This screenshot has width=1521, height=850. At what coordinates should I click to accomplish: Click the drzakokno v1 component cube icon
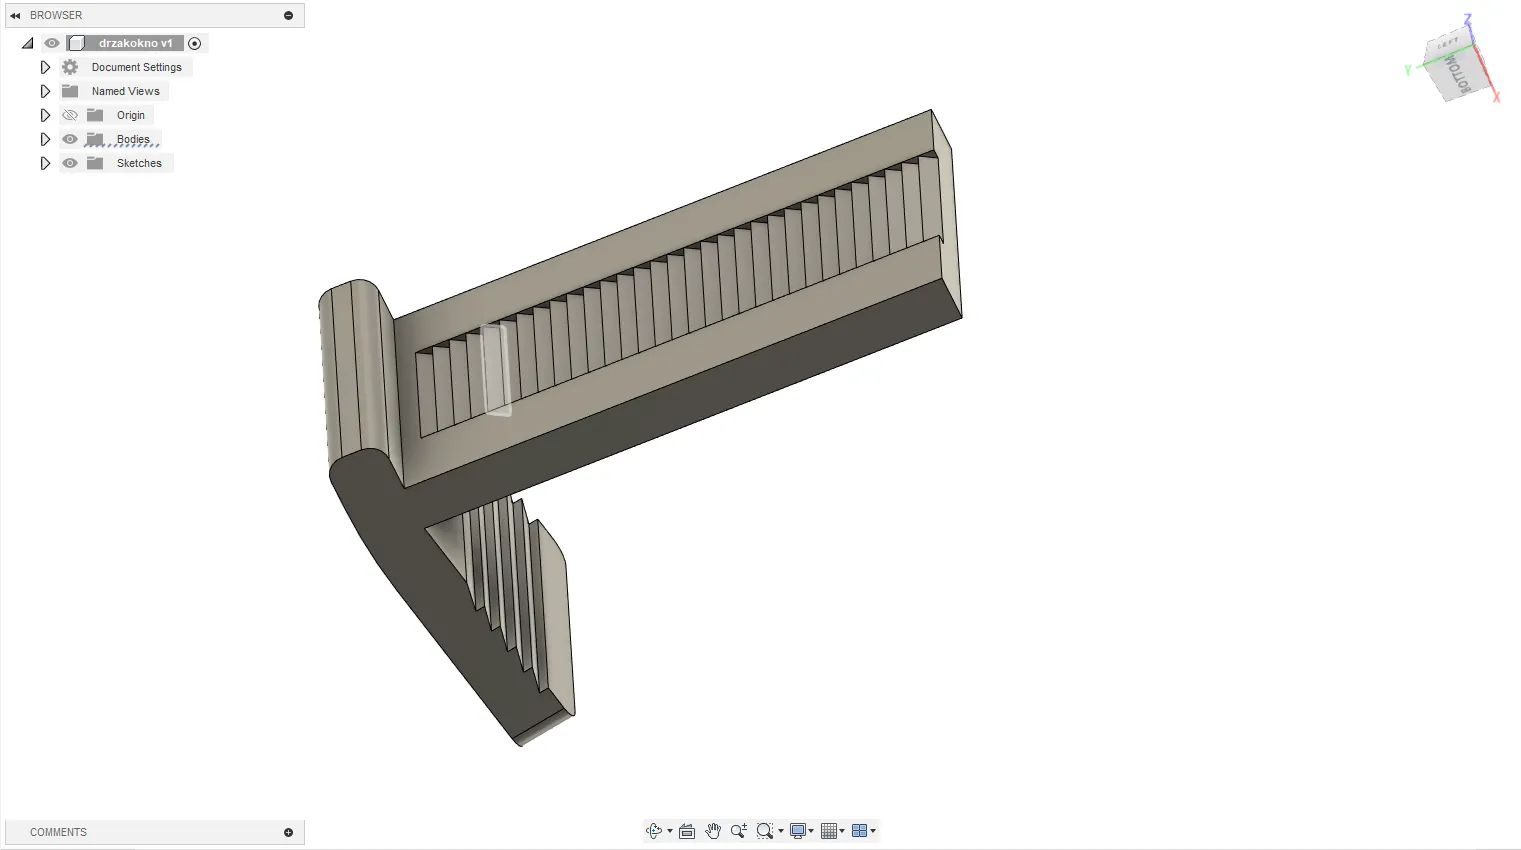click(76, 43)
